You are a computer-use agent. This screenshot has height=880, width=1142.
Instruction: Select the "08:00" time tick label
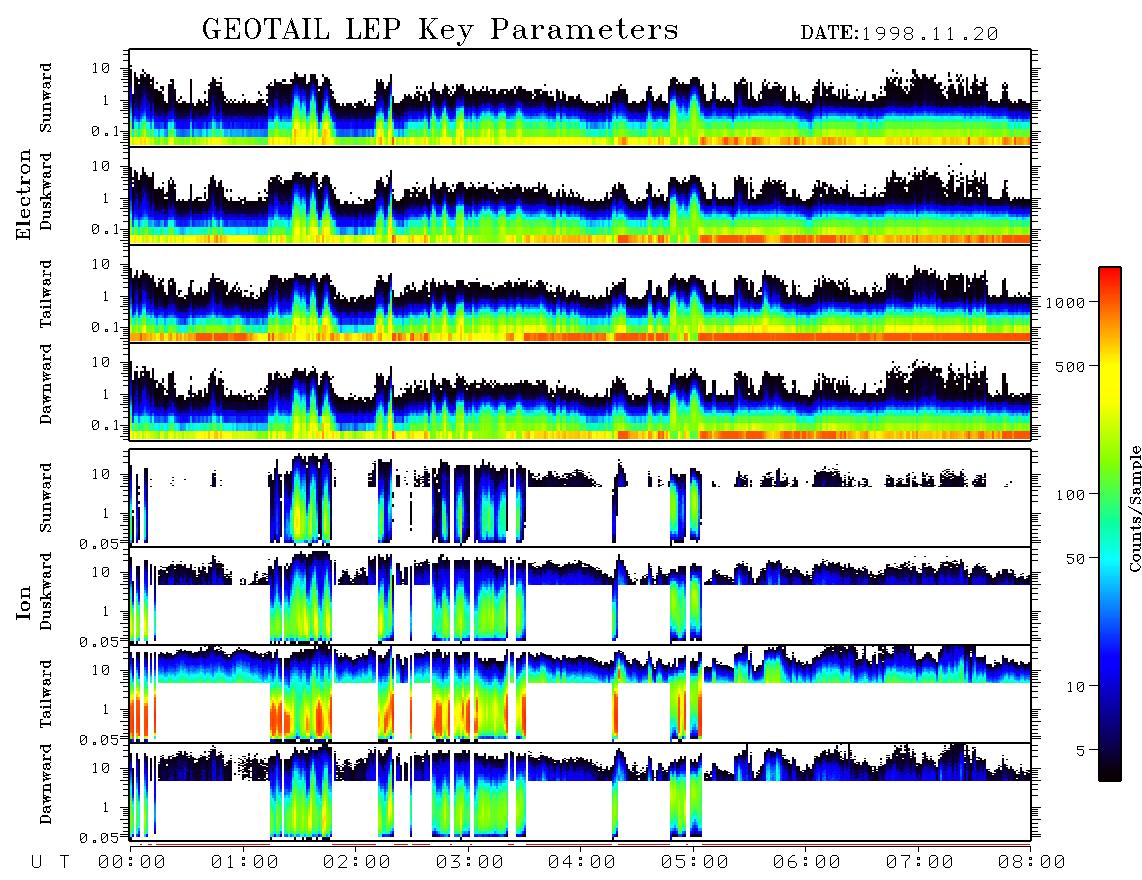click(x=1032, y=862)
